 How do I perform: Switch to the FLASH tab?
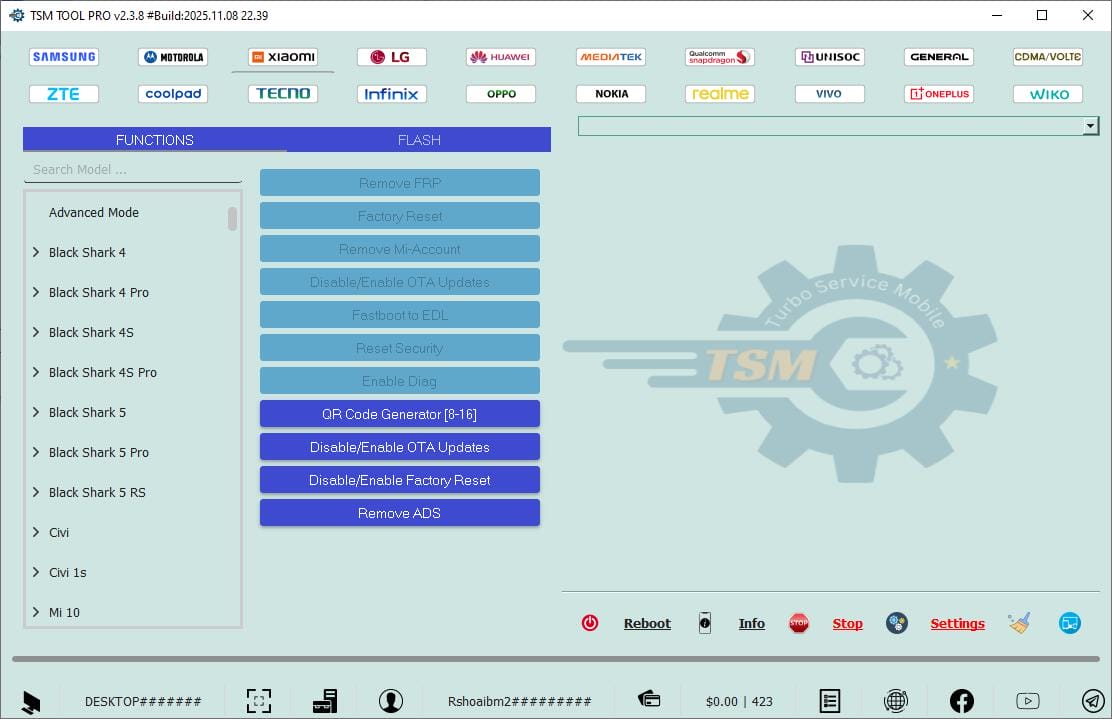[419, 140]
